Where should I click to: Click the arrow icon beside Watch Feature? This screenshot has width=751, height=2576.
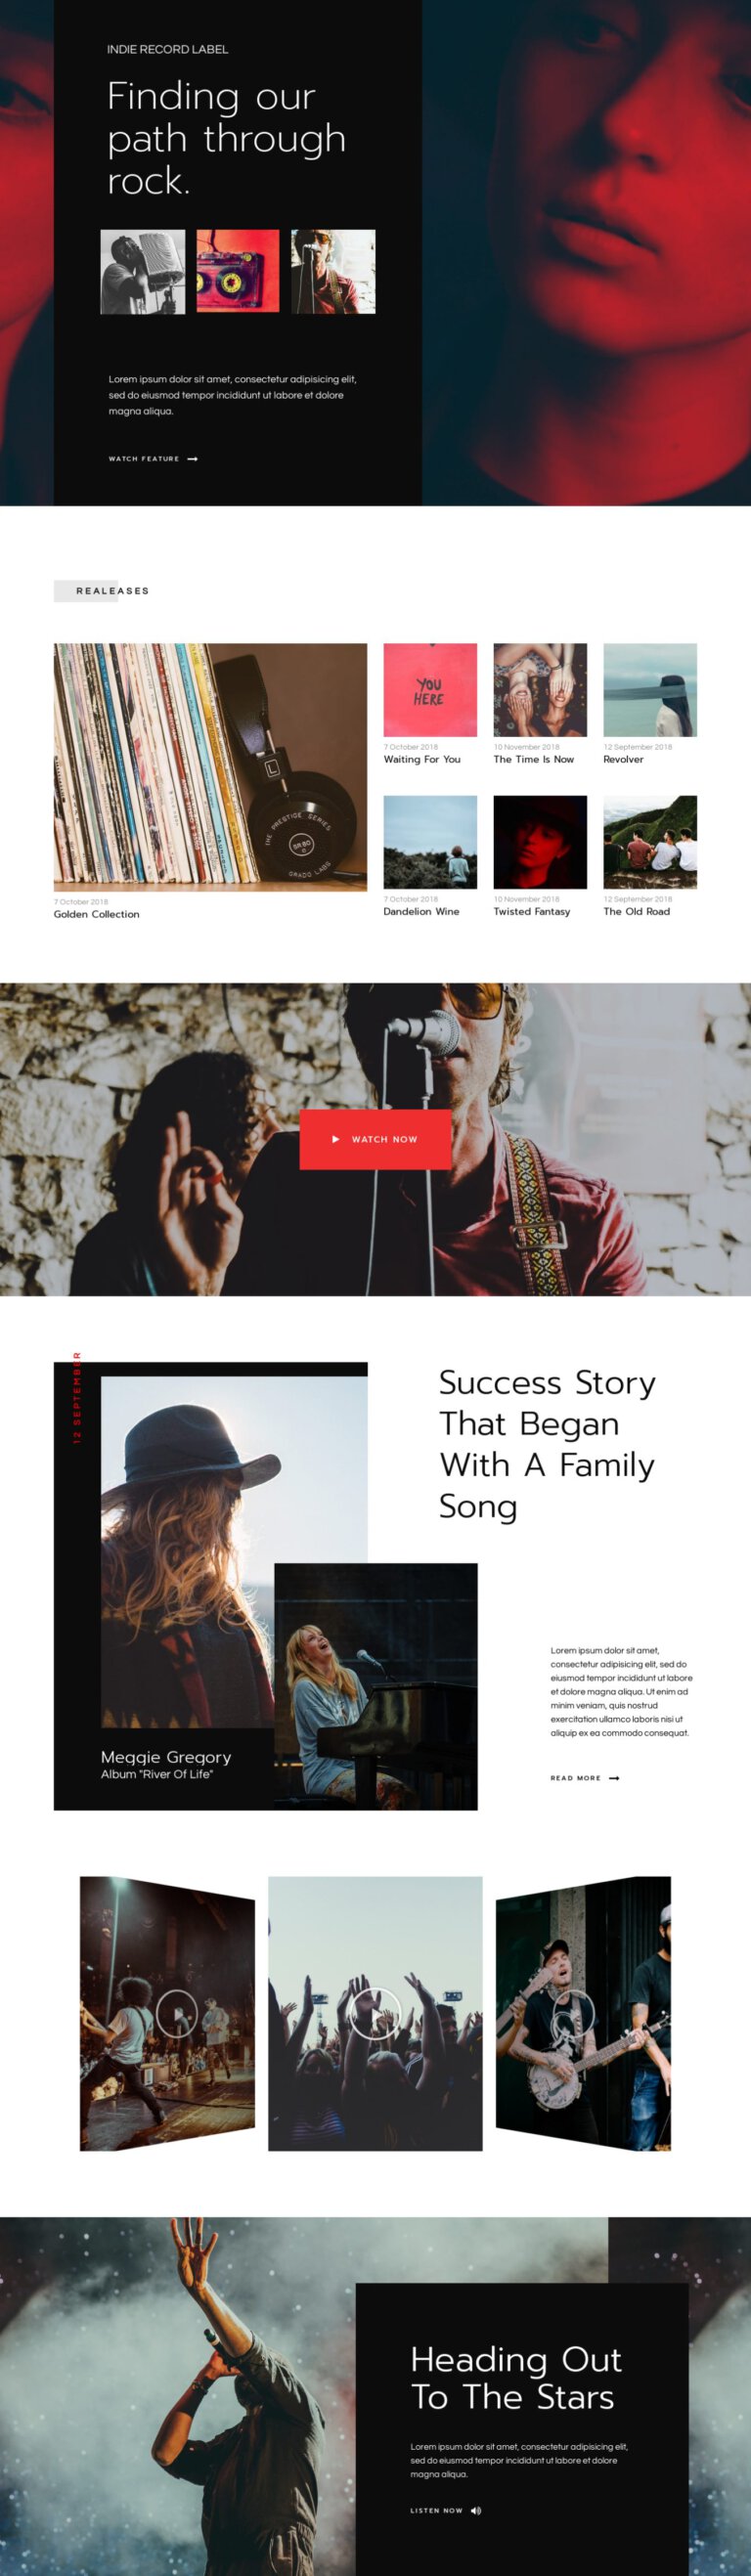click(193, 459)
